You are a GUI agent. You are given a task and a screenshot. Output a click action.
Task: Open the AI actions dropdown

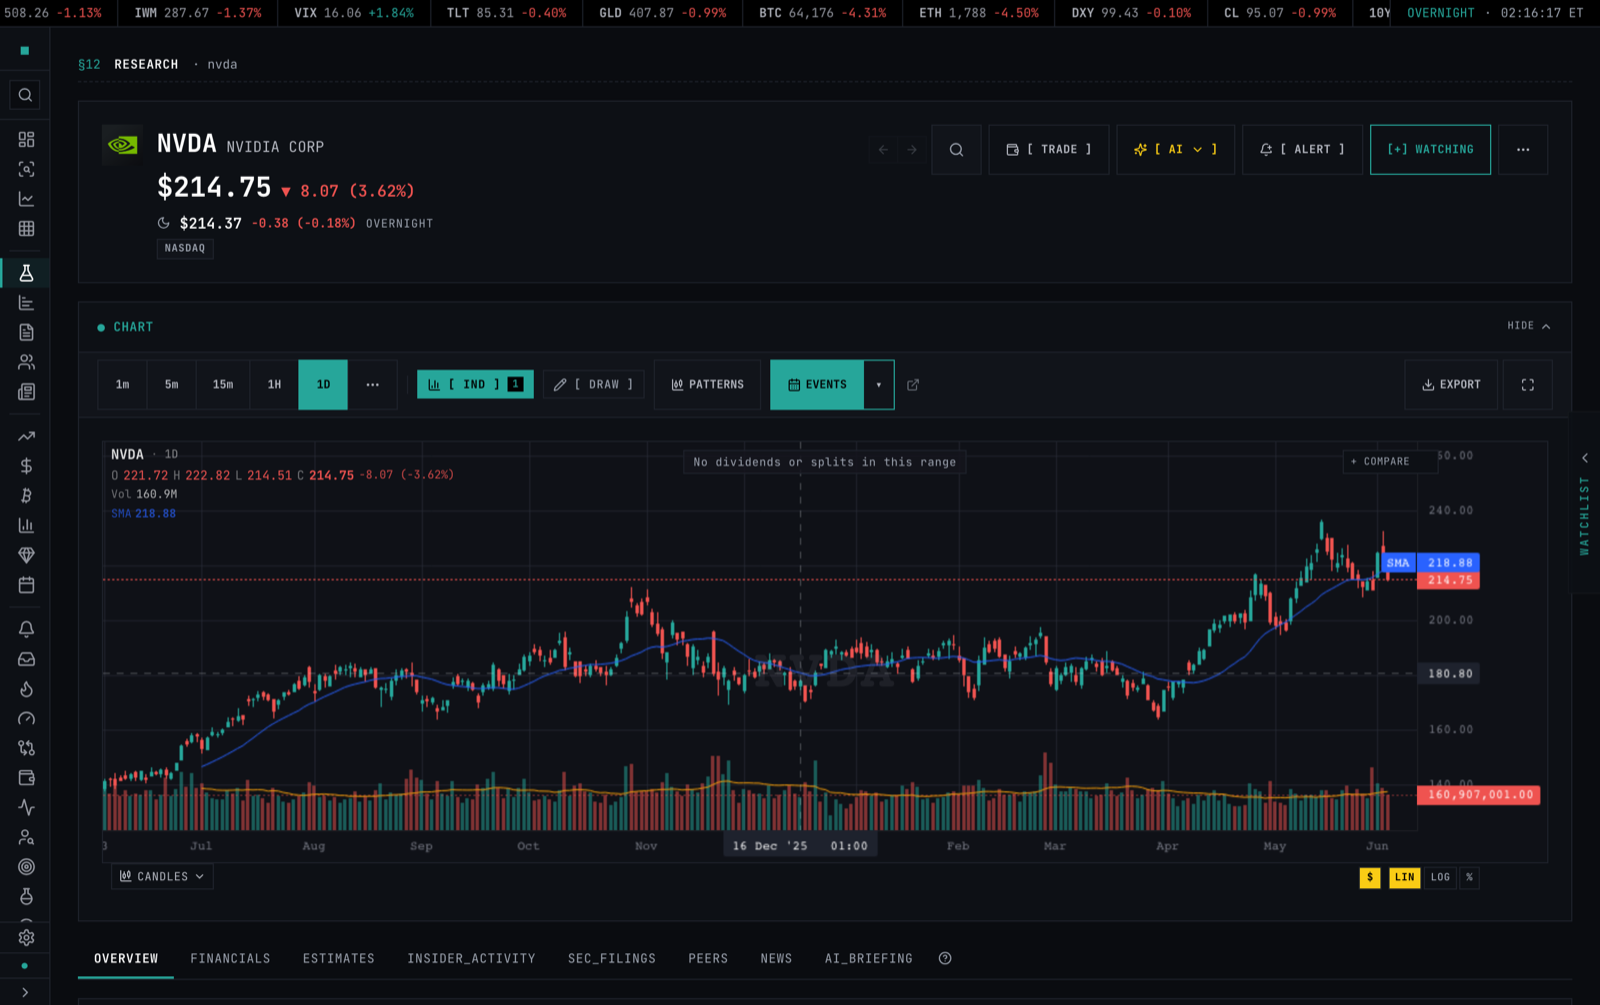coord(1176,150)
